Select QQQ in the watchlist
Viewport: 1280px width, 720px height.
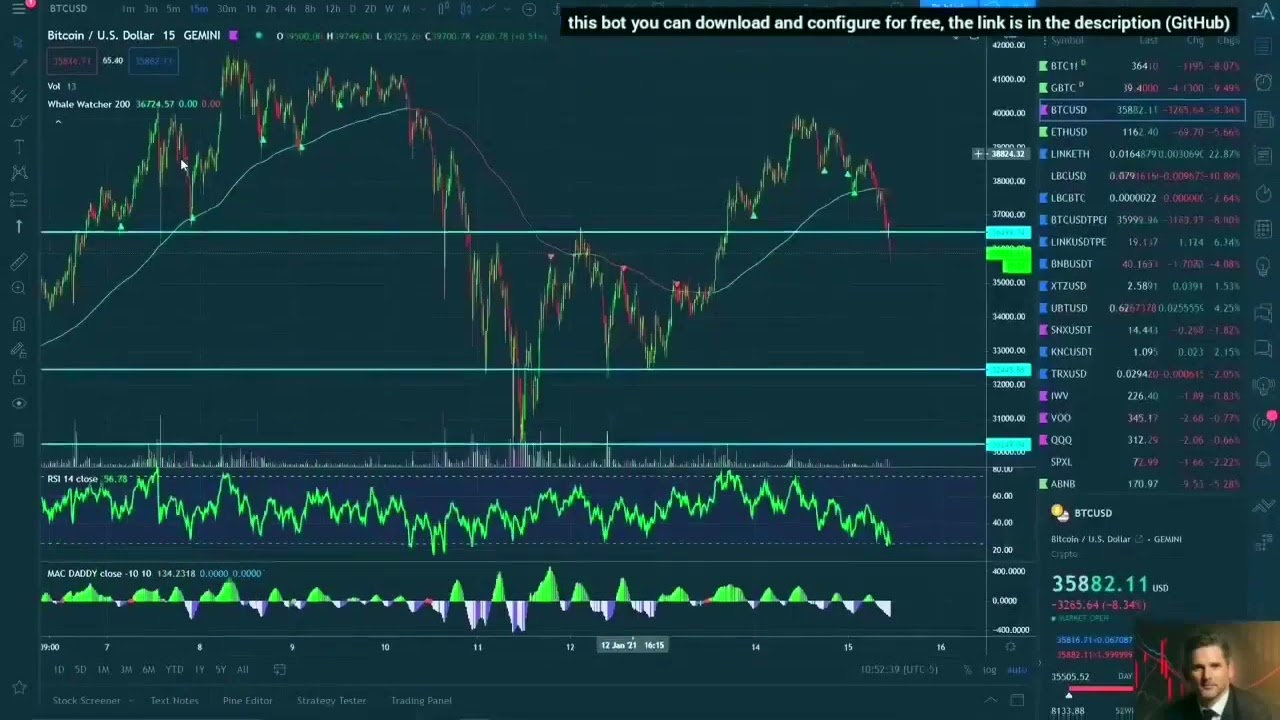coord(1142,440)
